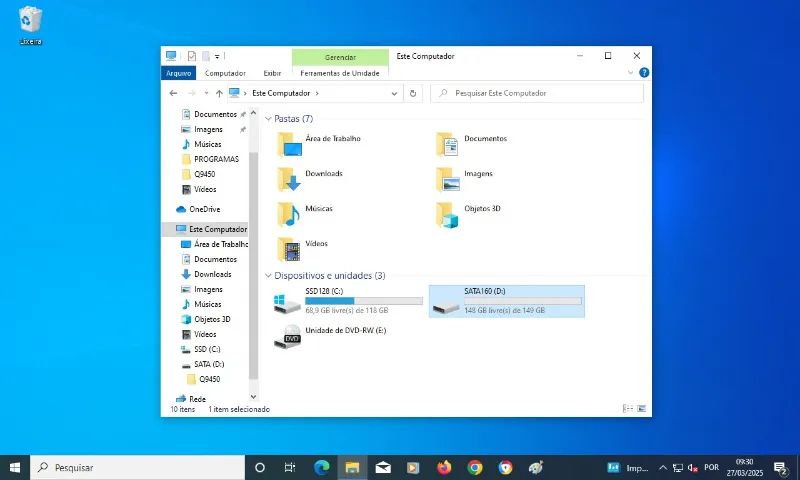This screenshot has height=480, width=800.
Task: Switch to large icons view in status bar
Action: pyautogui.click(x=643, y=409)
